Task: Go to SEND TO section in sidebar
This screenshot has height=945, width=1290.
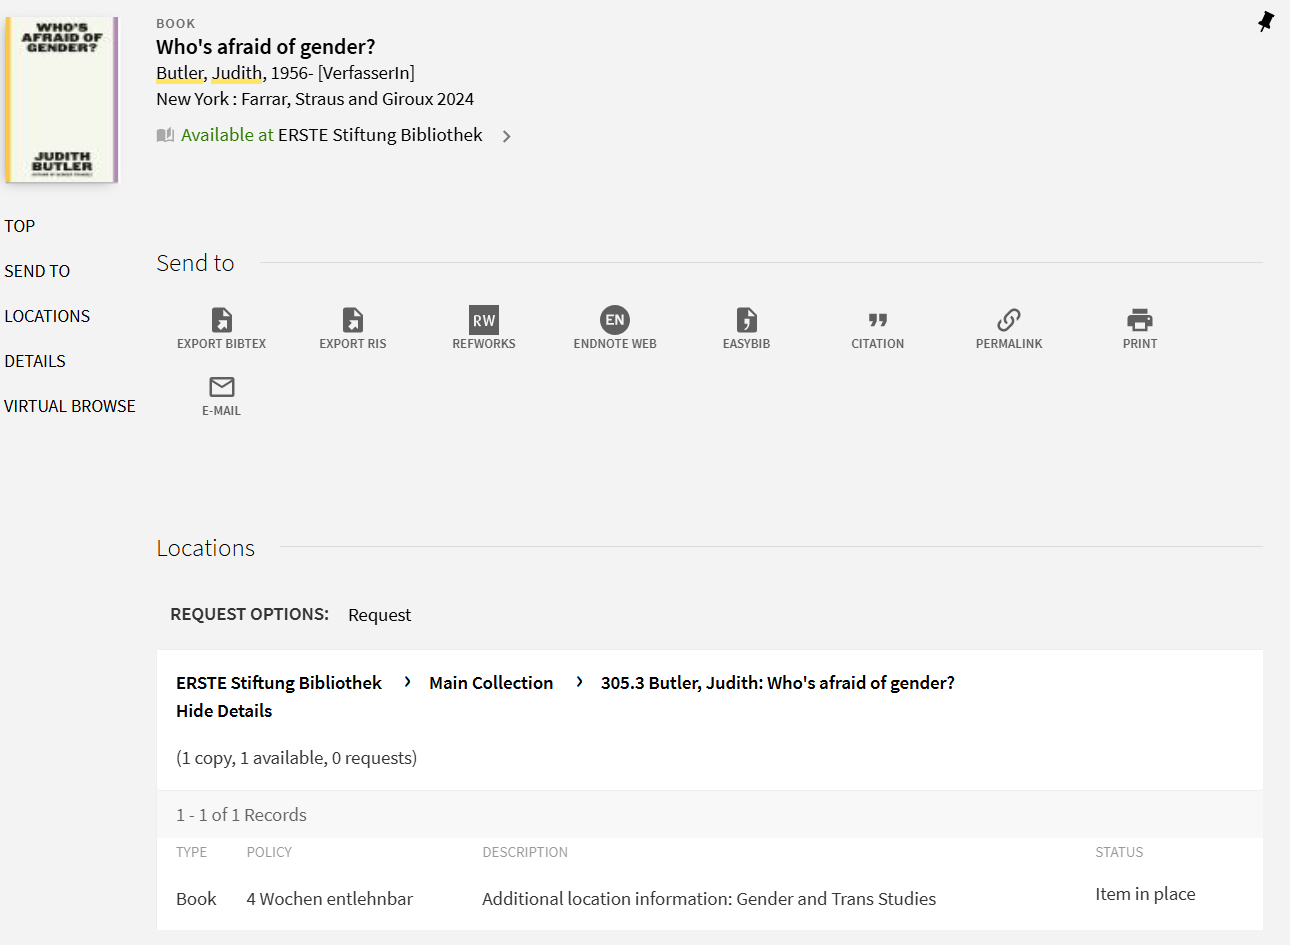Action: 37,271
